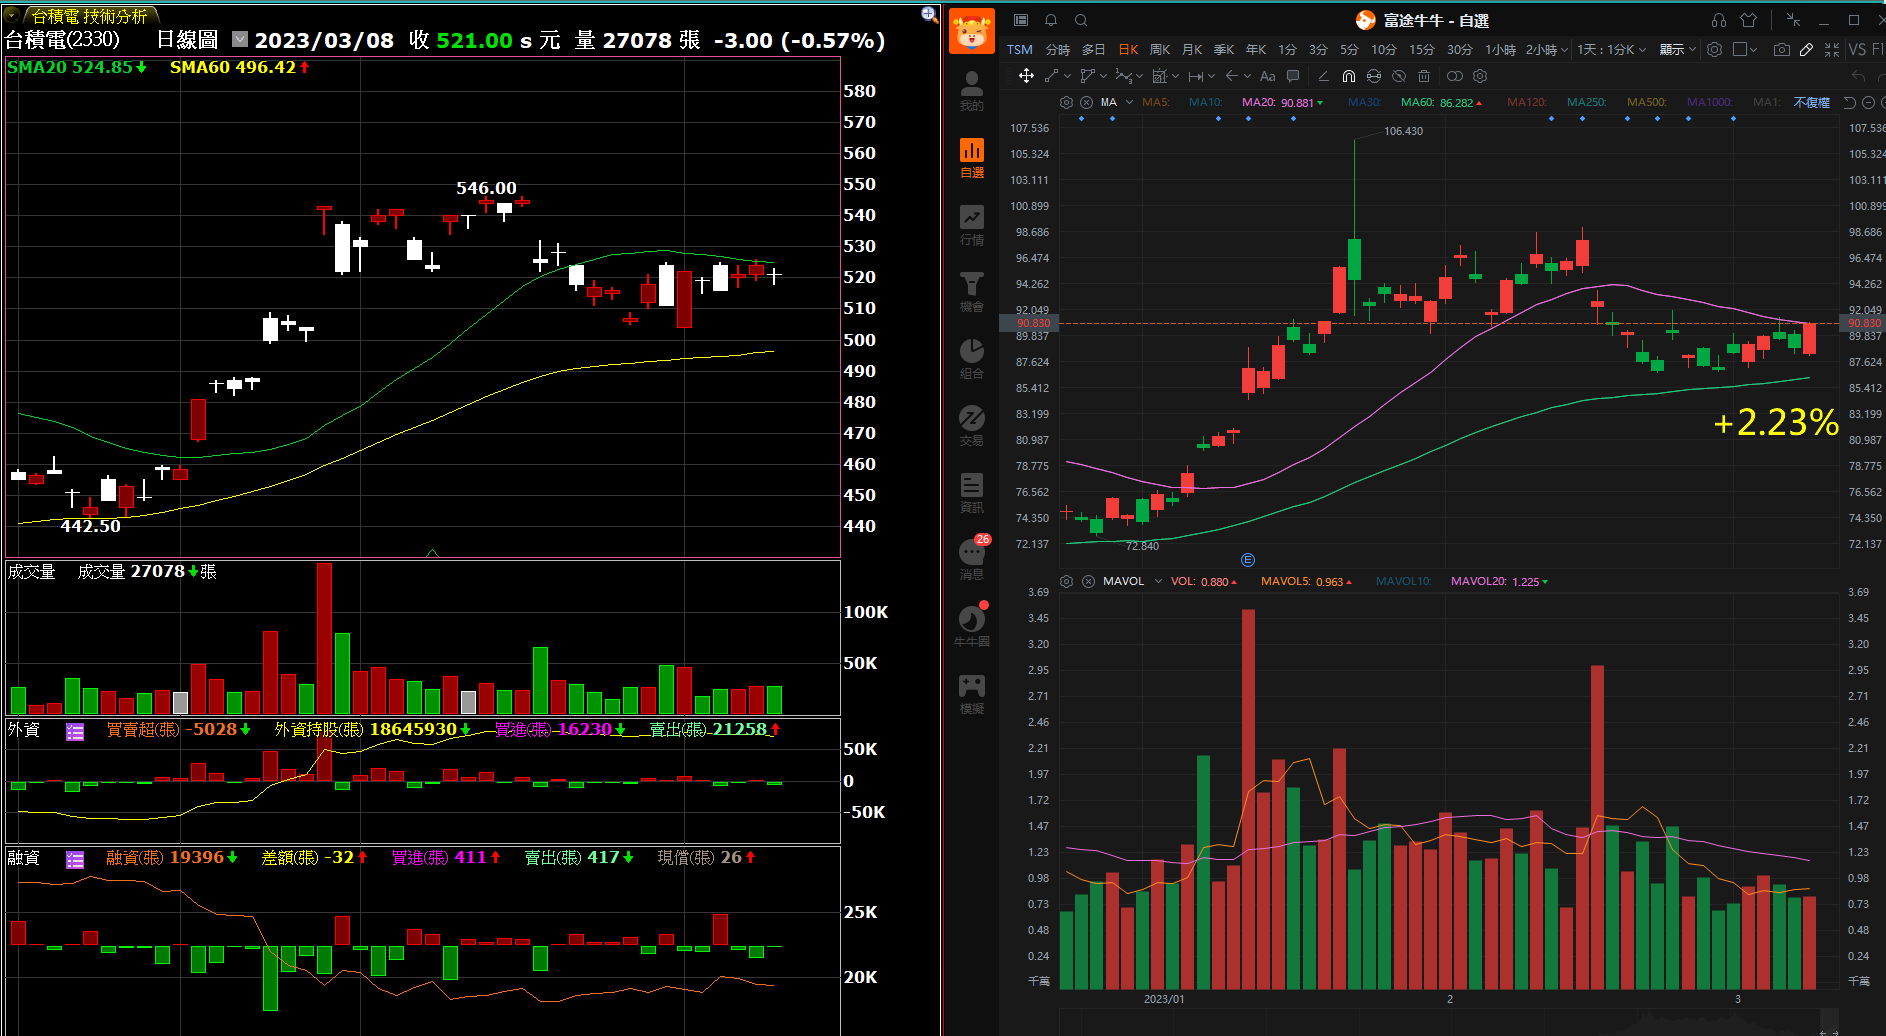Image resolution: width=1886 pixels, height=1036 pixels.
Task: Open 消息 messages with 26 badge
Action: [971, 559]
